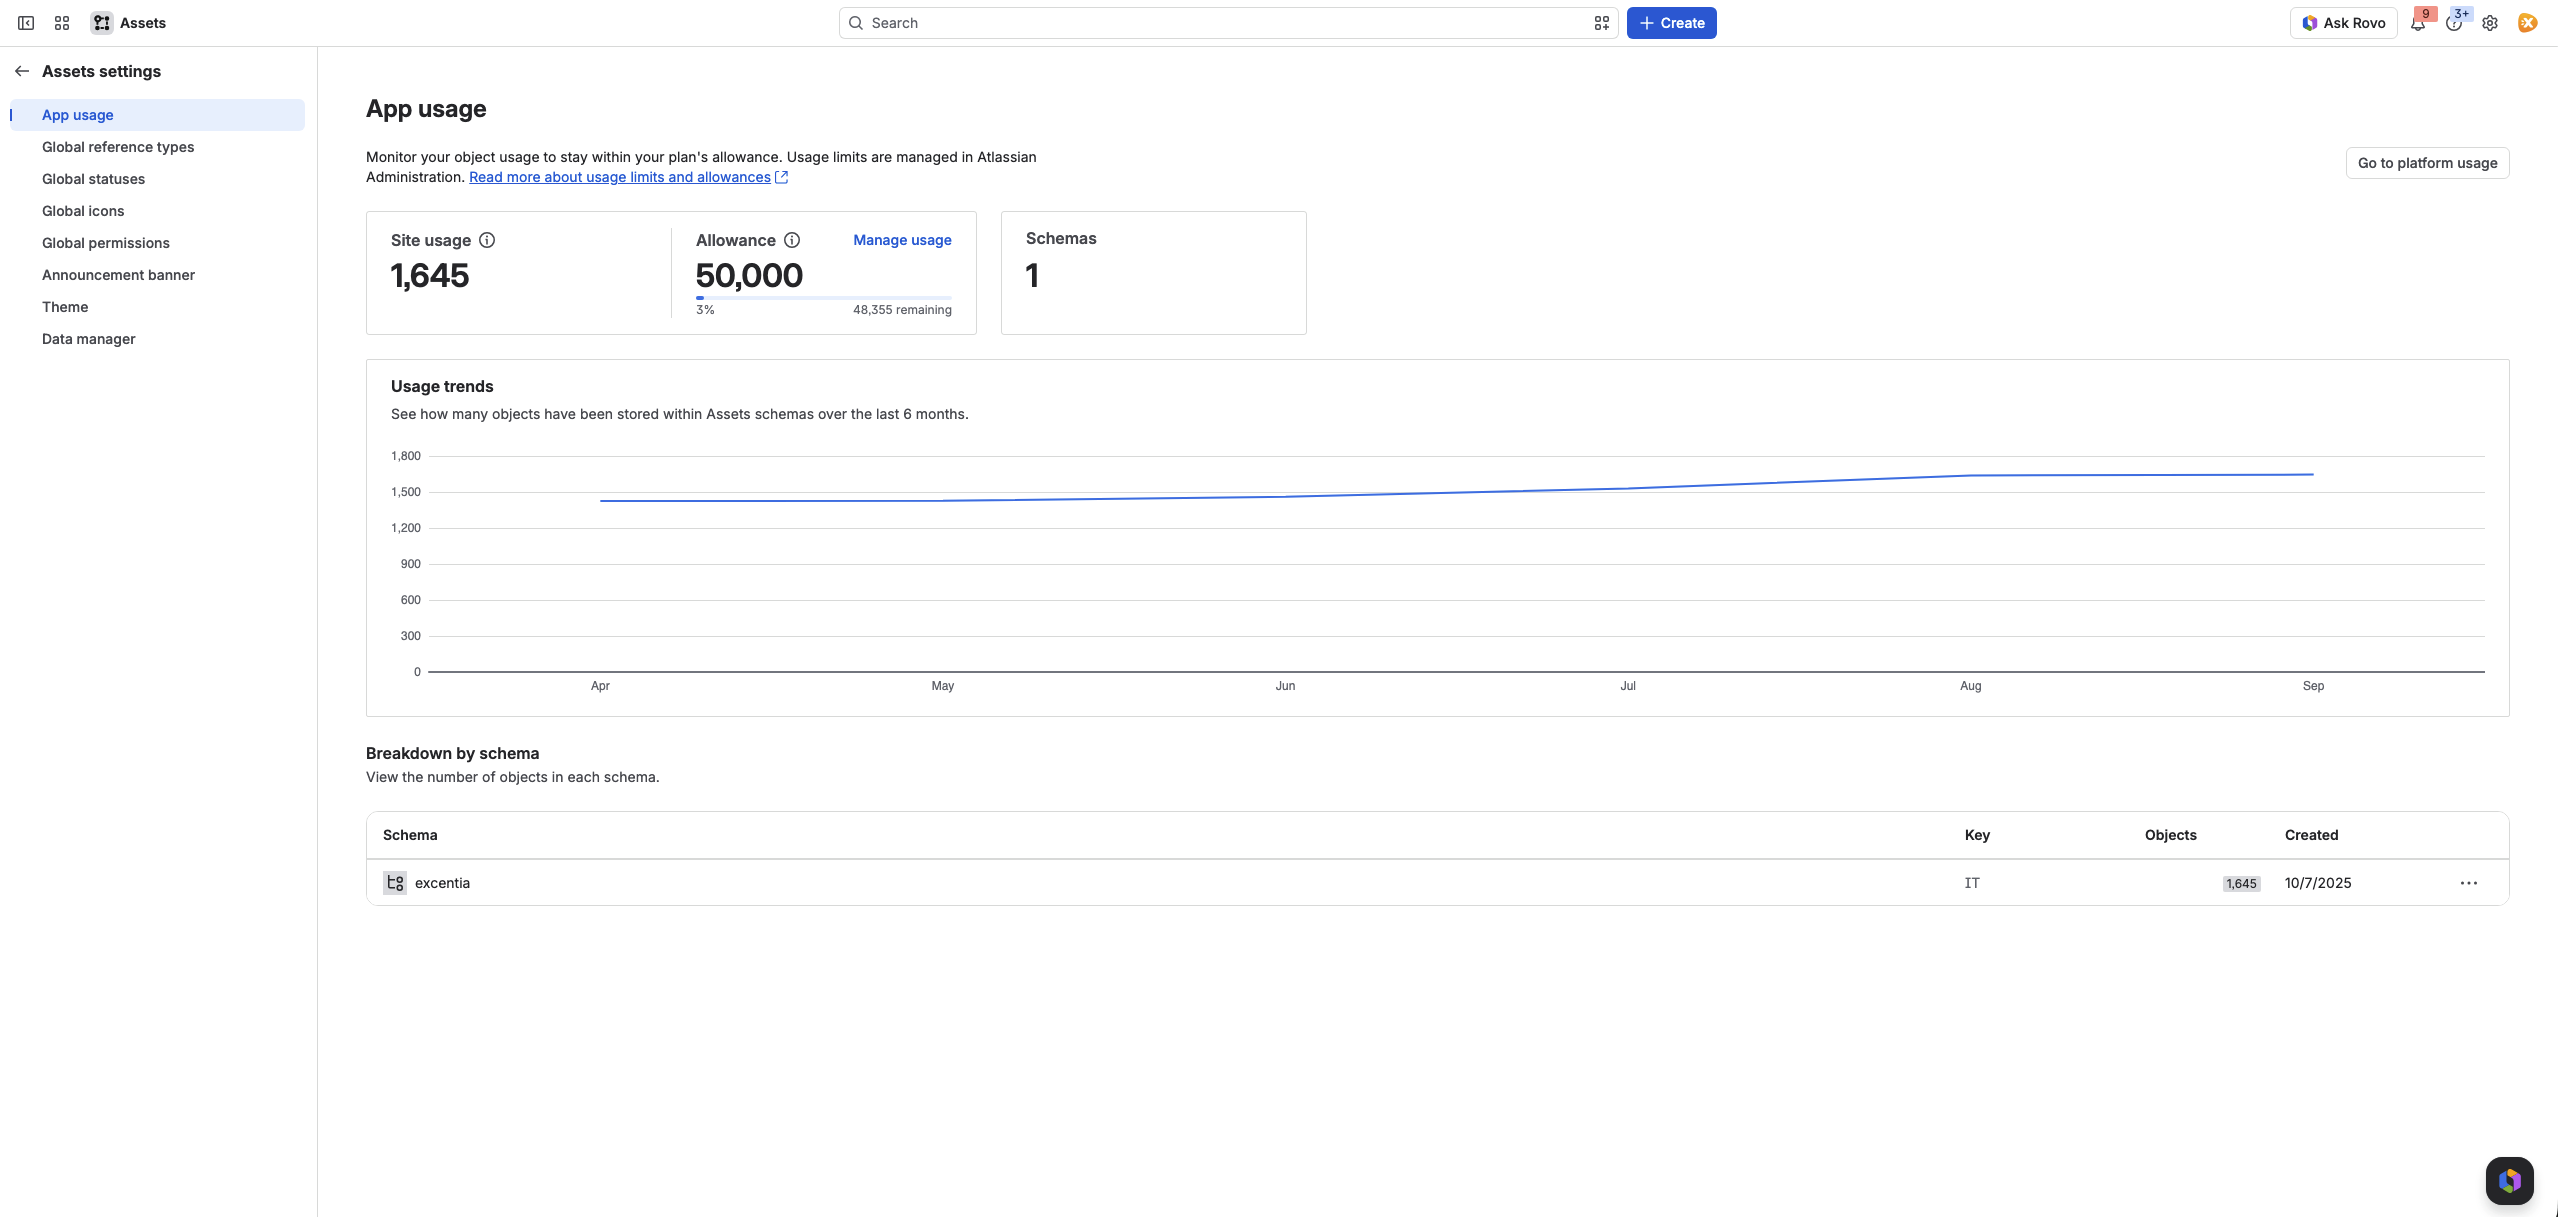The image size is (2558, 1217).
Task: Collapse the sidebar with the panel icon
Action: coord(26,23)
